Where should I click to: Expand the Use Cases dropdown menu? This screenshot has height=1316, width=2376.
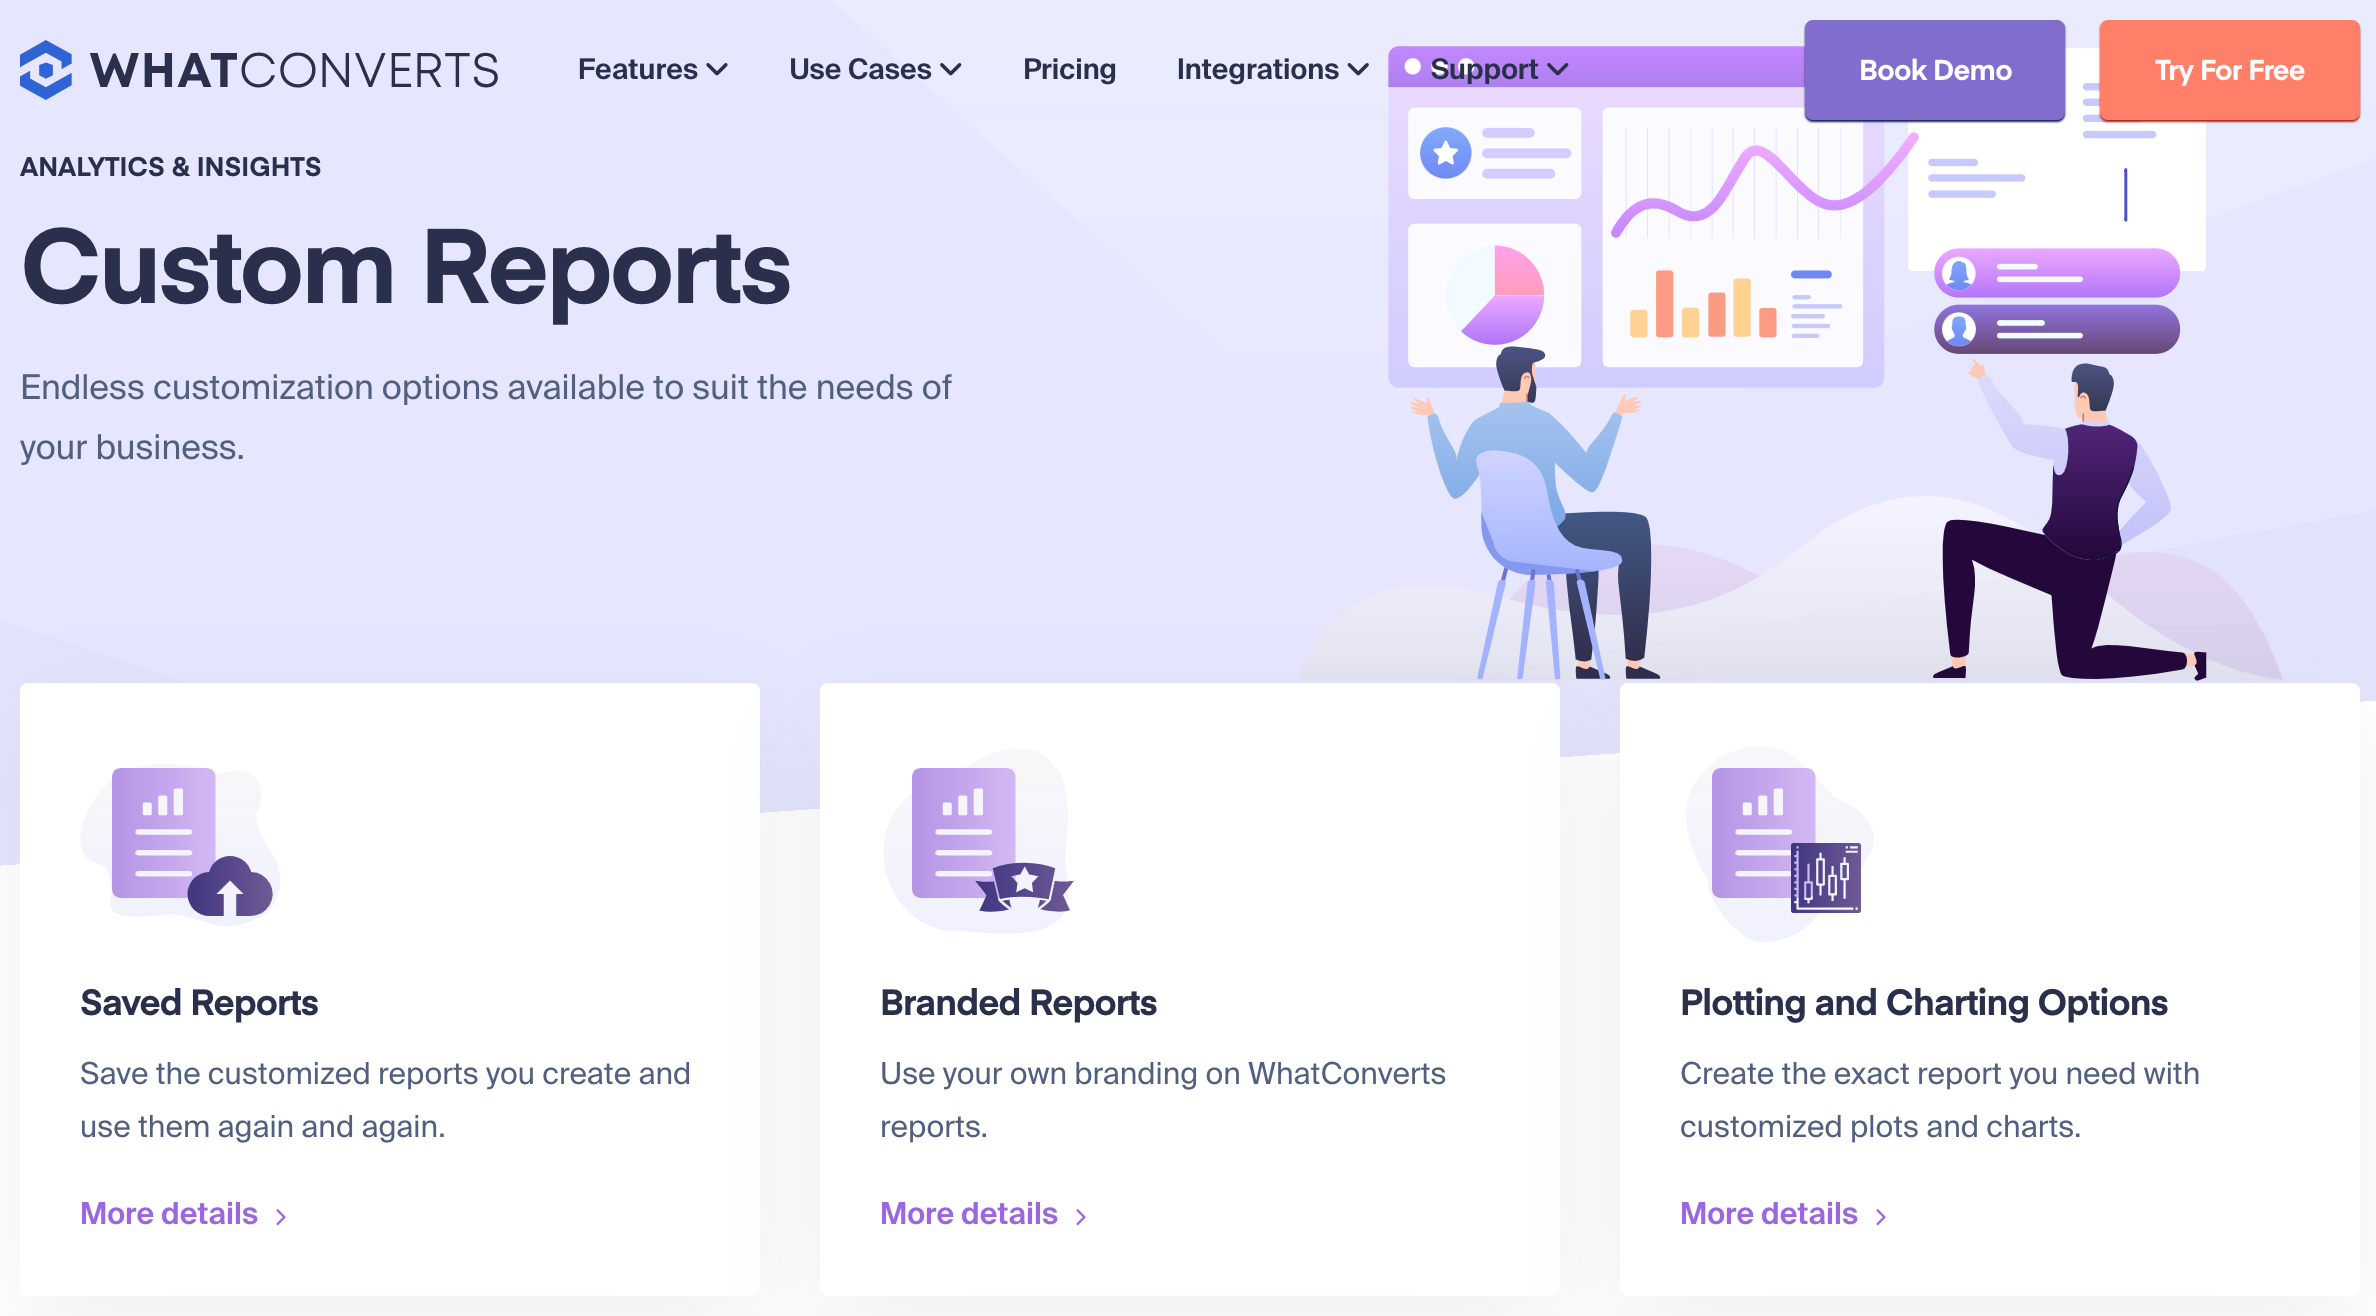[x=872, y=68]
